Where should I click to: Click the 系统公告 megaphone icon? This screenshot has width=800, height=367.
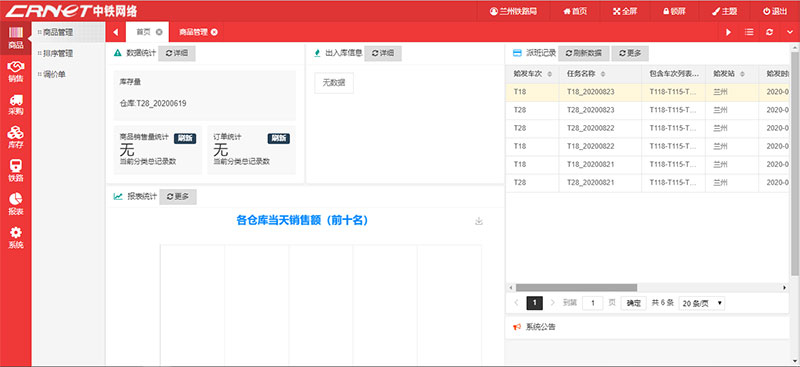click(x=517, y=327)
